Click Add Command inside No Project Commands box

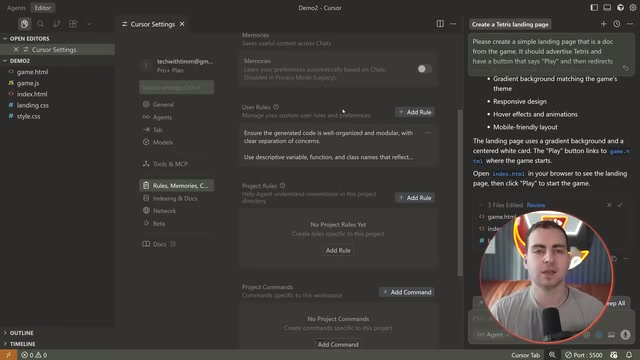point(338,344)
